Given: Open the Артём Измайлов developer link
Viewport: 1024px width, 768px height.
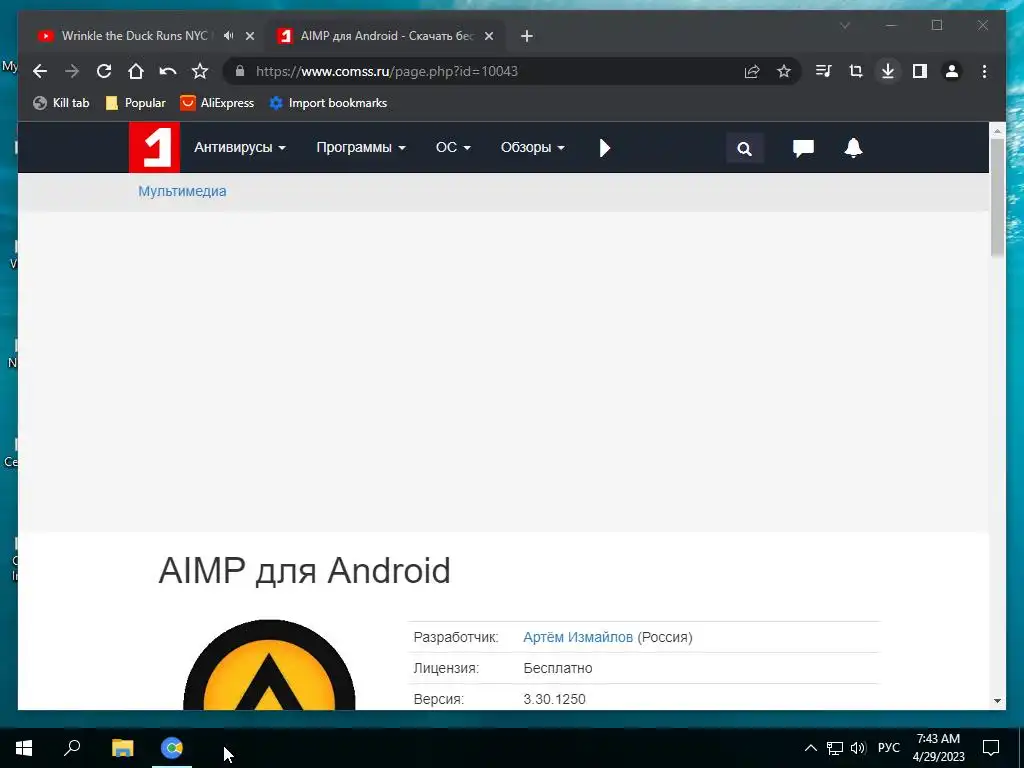Looking at the screenshot, I should coord(578,637).
